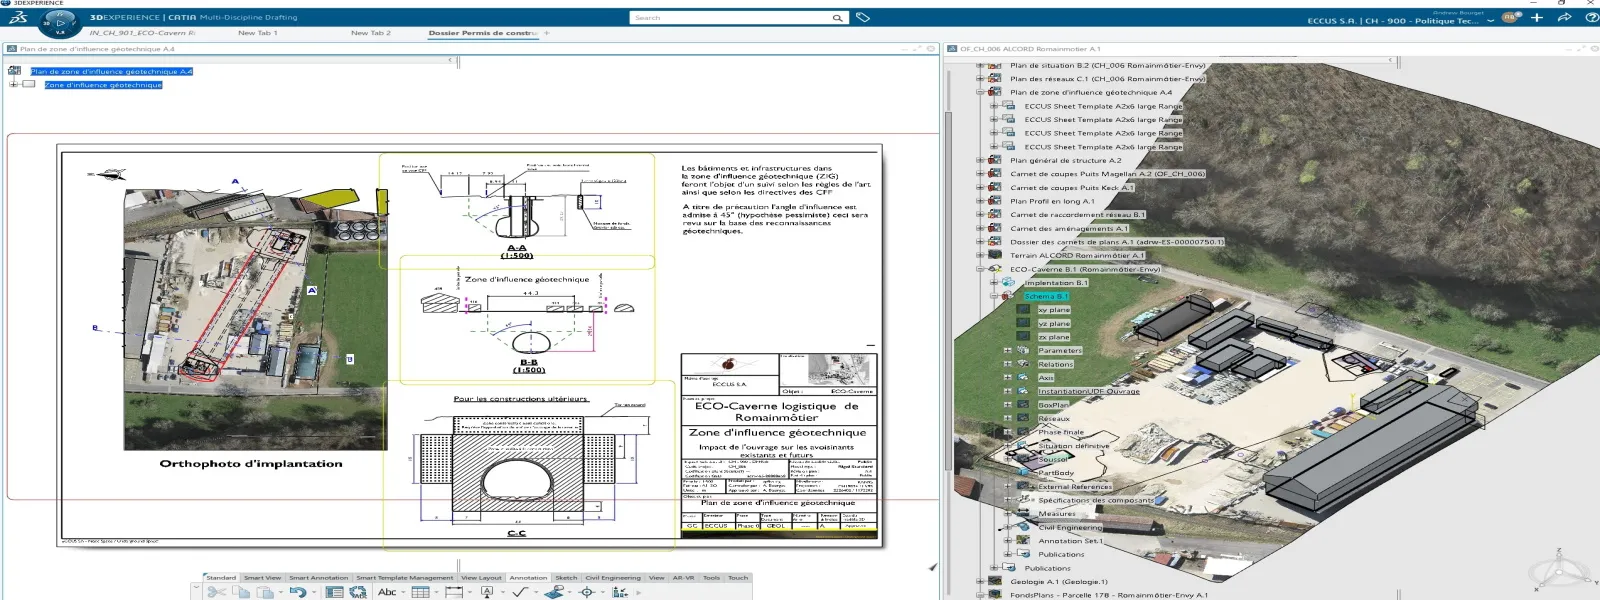Image resolution: width=1600 pixels, height=600 pixels.
Task: Click the text frame annotation icon
Action: tap(487, 592)
